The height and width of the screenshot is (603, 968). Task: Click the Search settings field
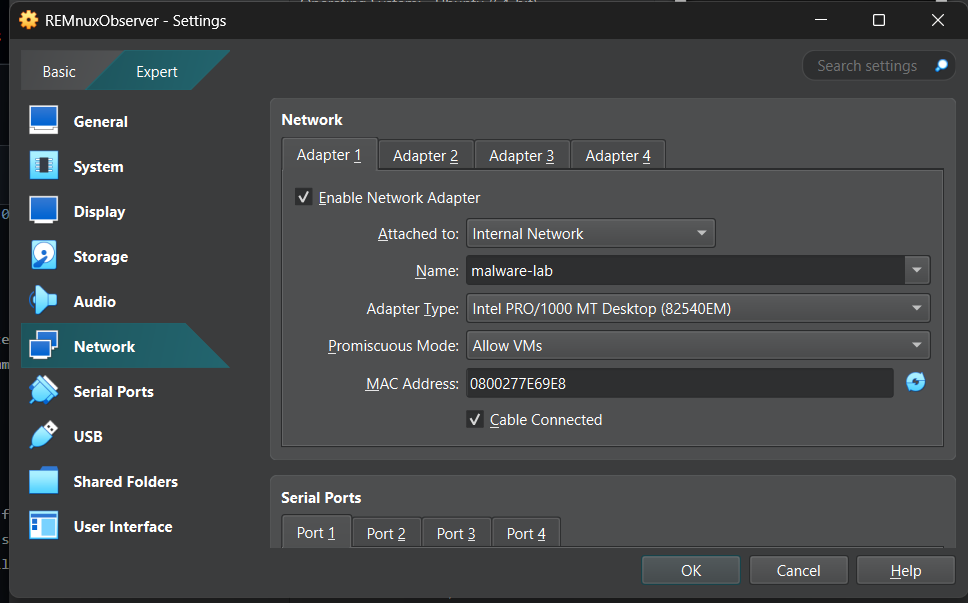coord(870,65)
